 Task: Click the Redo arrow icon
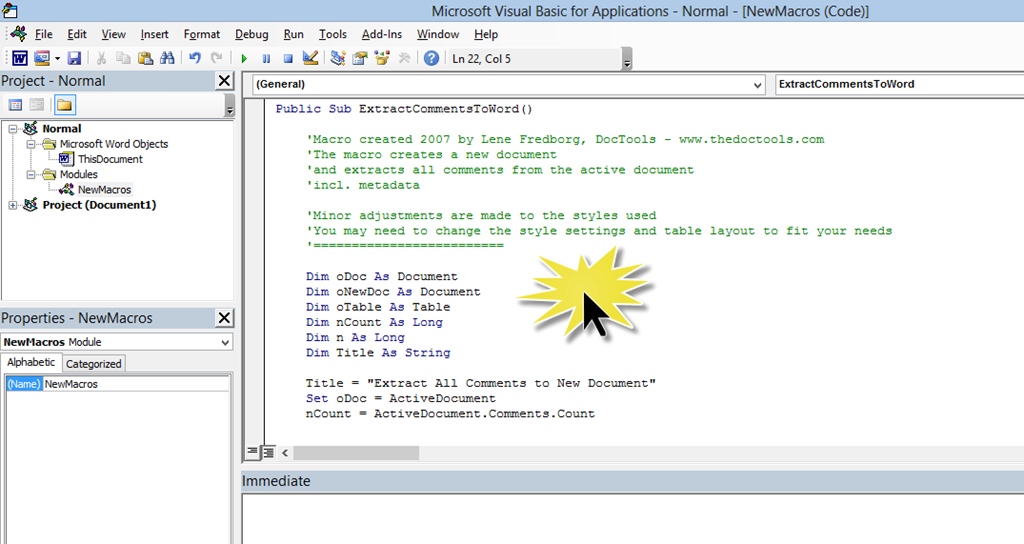click(217, 58)
